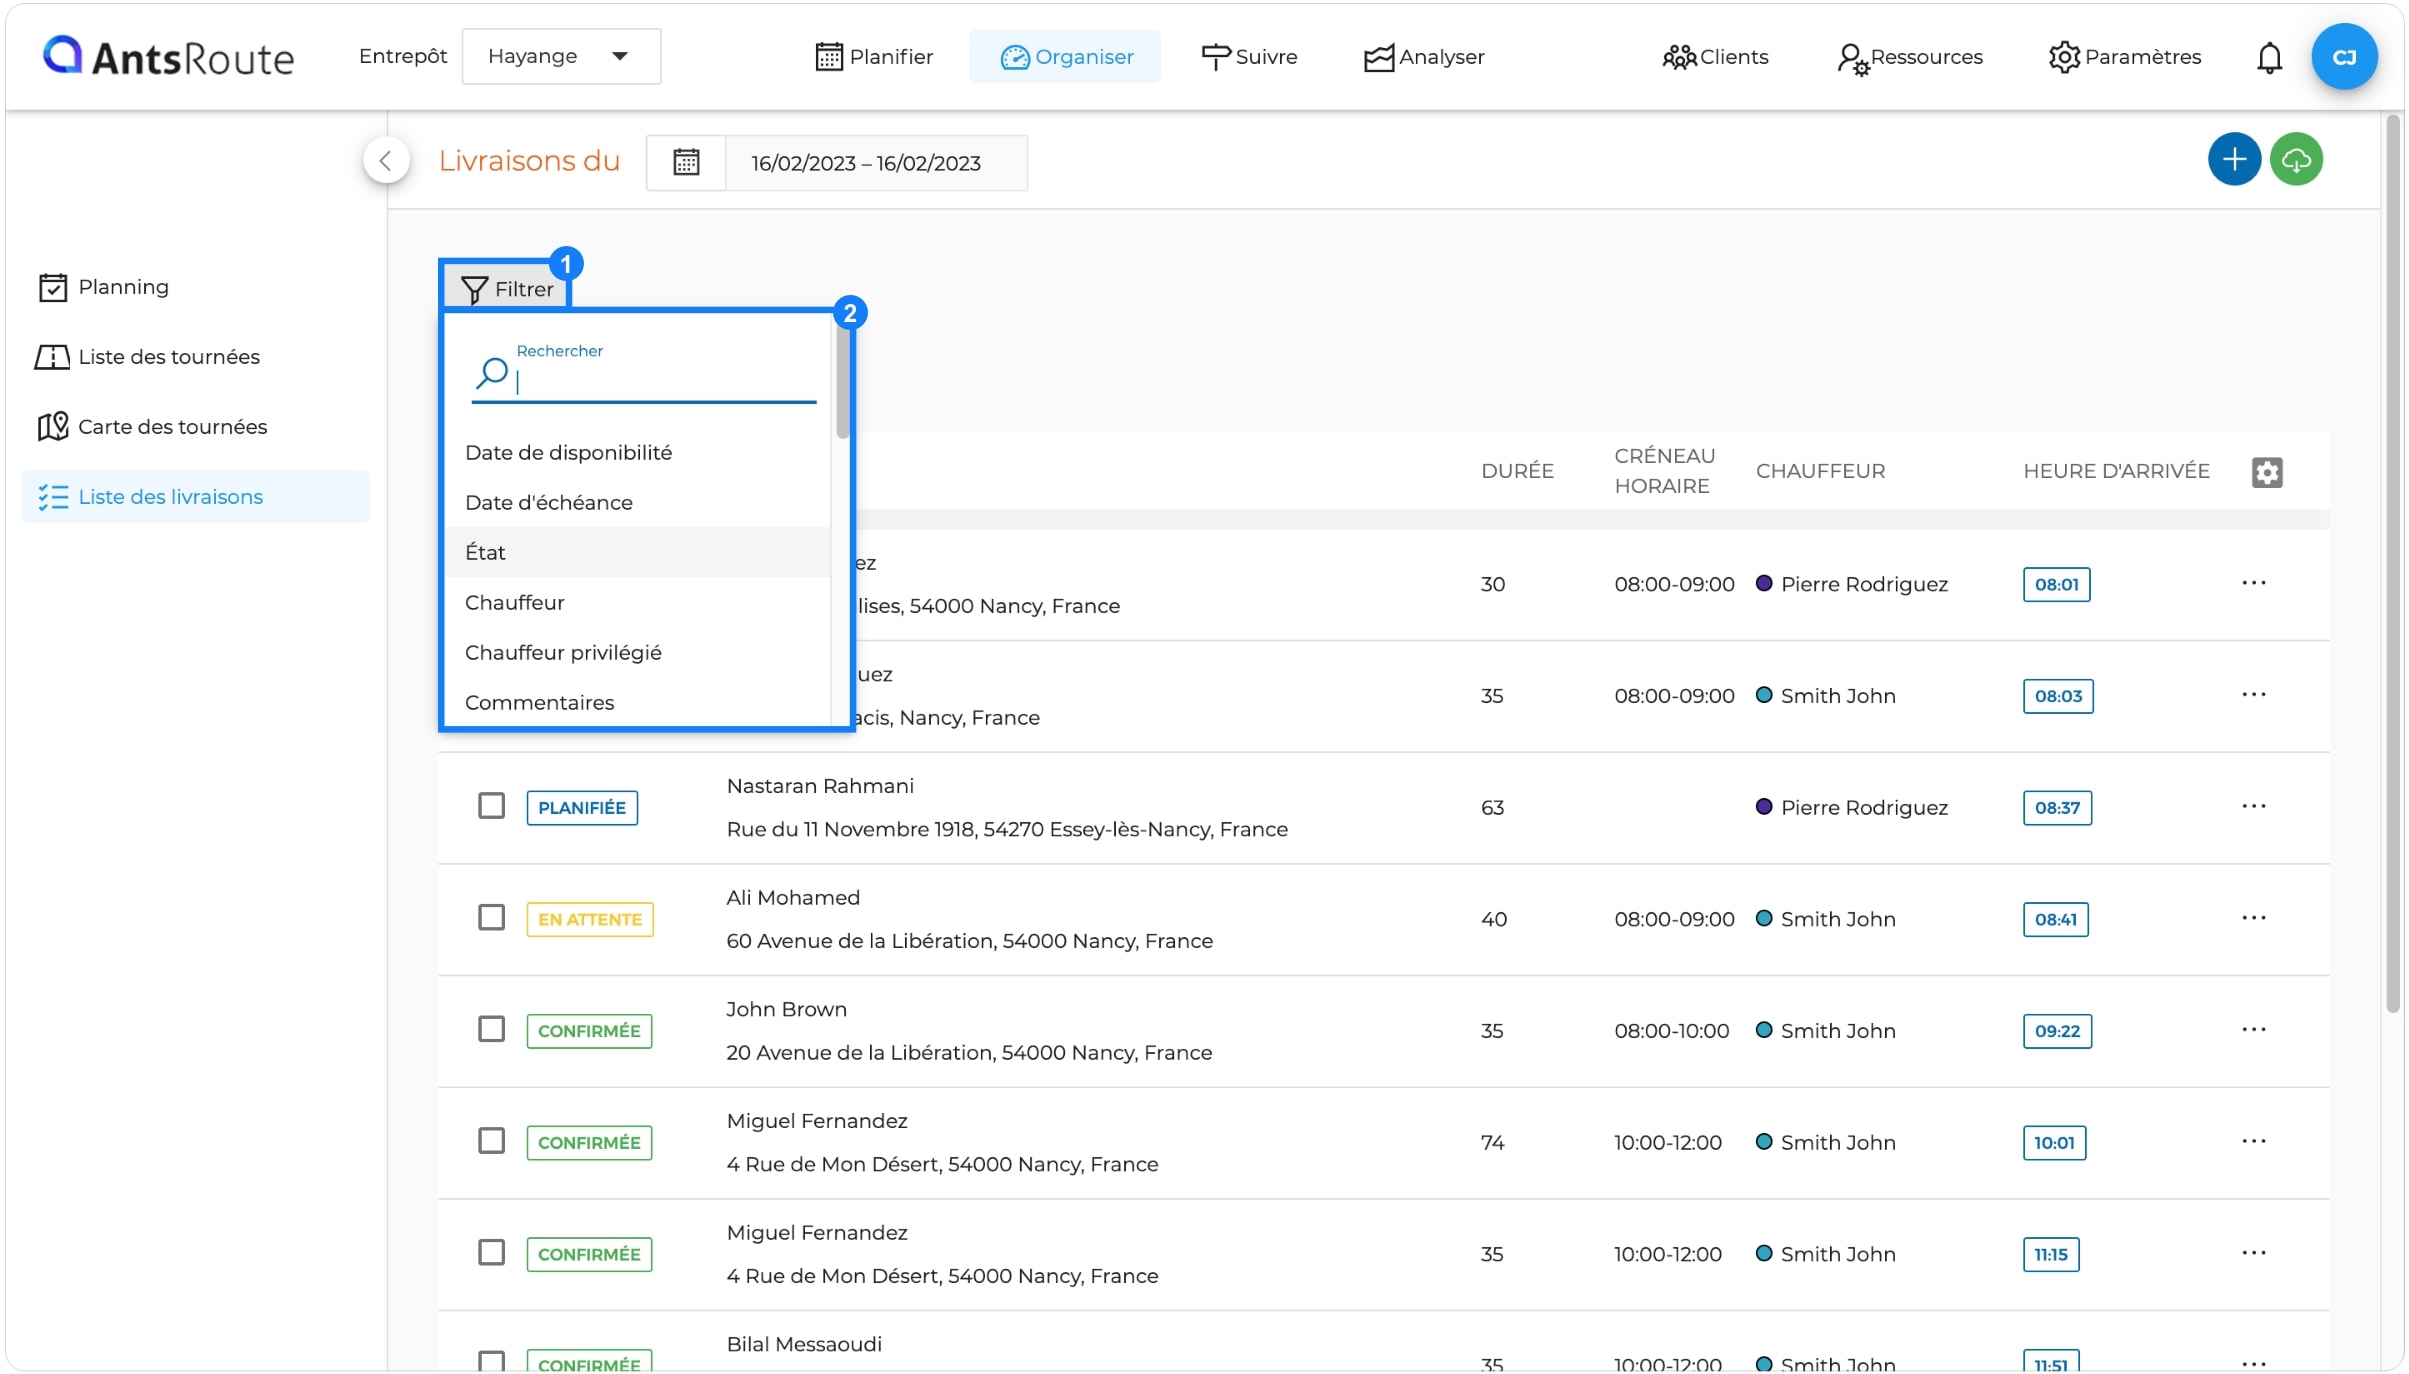Click the page vertical scrollbar
2409x1374 pixels.
[2392, 564]
